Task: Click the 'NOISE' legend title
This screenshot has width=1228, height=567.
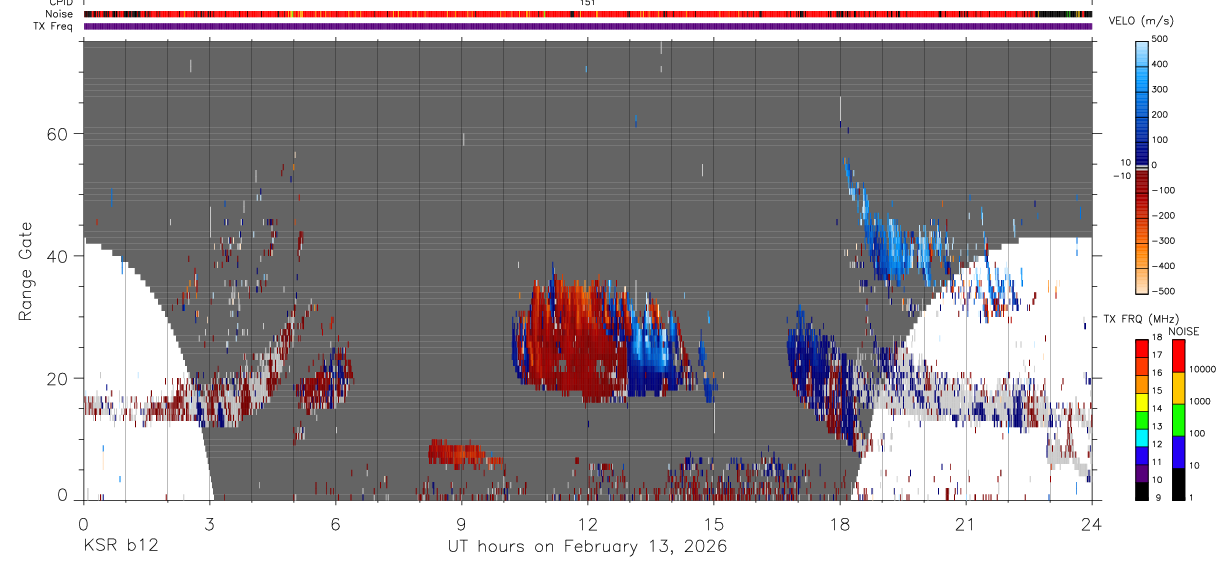Action: click(1183, 331)
